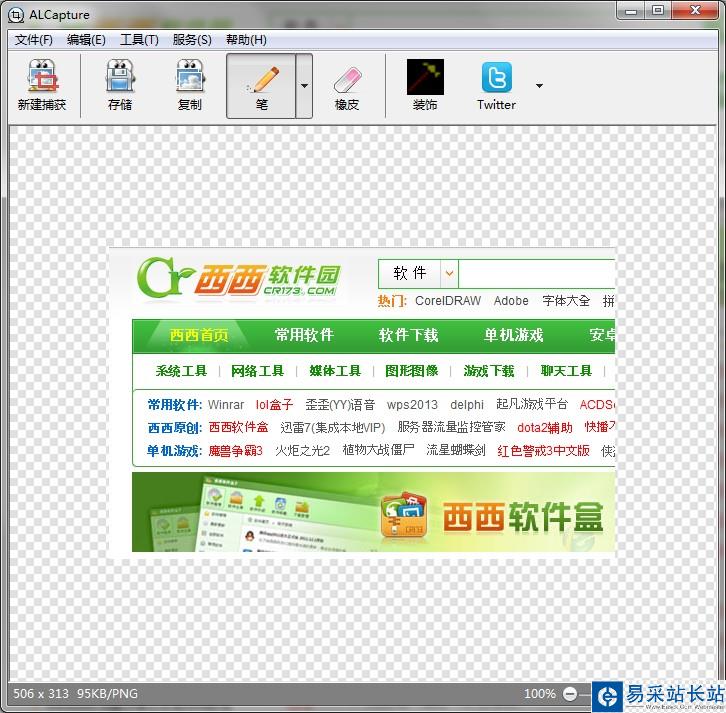Screen dimensions: 726x713
Task: Click the 506 x 313 size status text
Action: pos(41,694)
